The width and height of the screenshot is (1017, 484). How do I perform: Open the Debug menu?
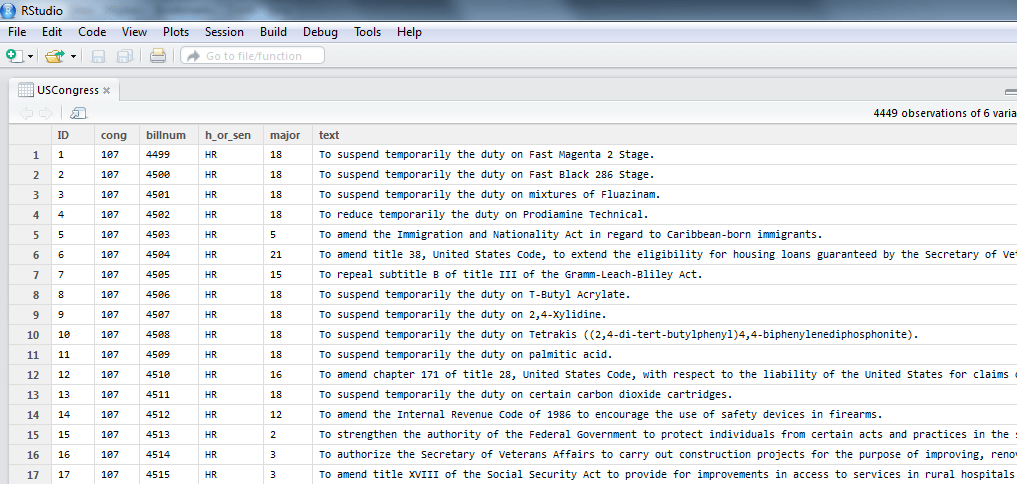tap(320, 32)
